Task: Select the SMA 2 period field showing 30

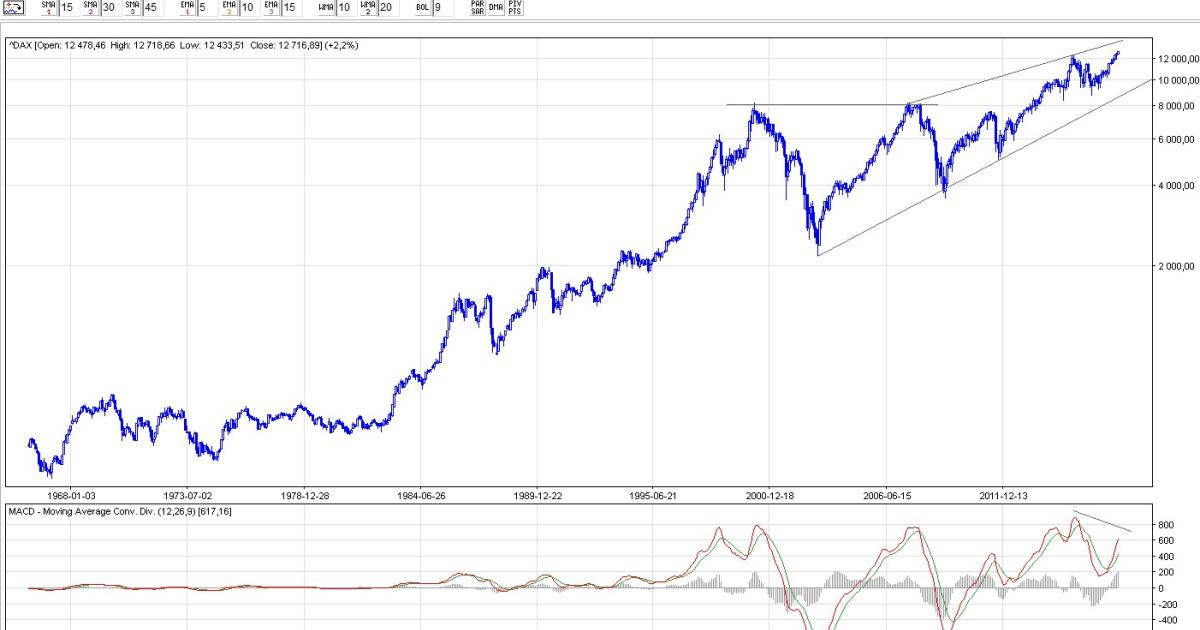Action: (109, 7)
